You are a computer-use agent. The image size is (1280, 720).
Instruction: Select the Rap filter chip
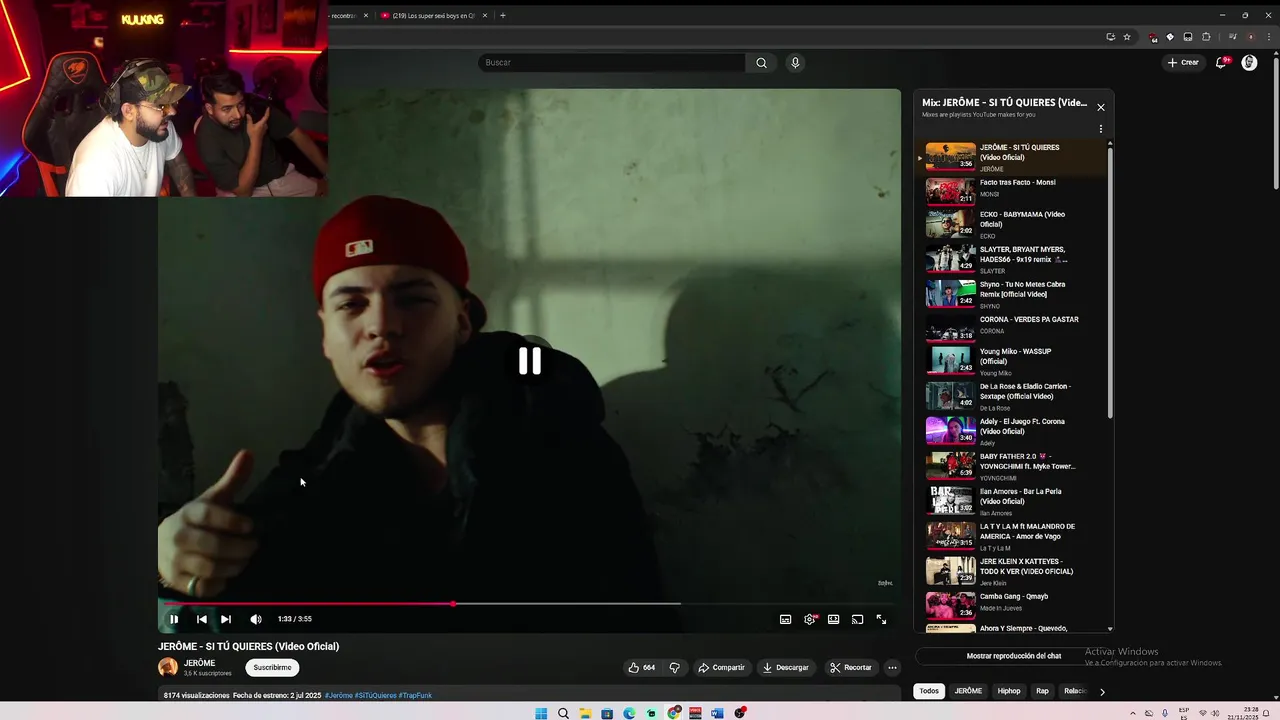coord(1042,691)
